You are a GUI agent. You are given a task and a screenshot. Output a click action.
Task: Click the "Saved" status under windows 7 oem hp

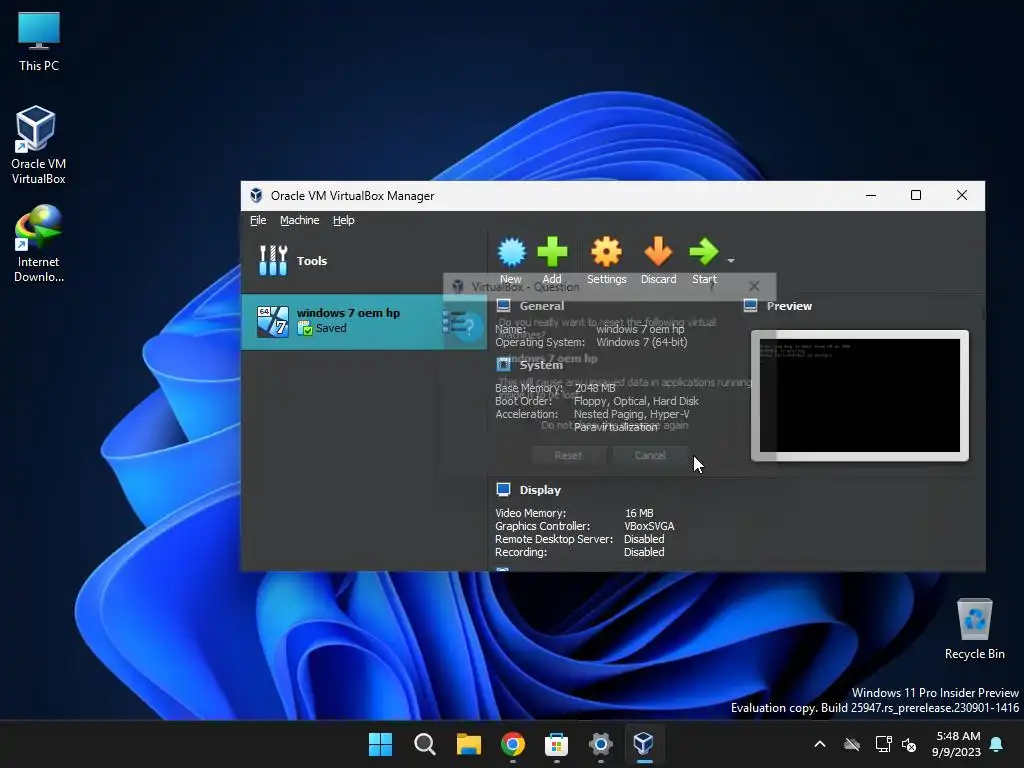[x=331, y=328]
